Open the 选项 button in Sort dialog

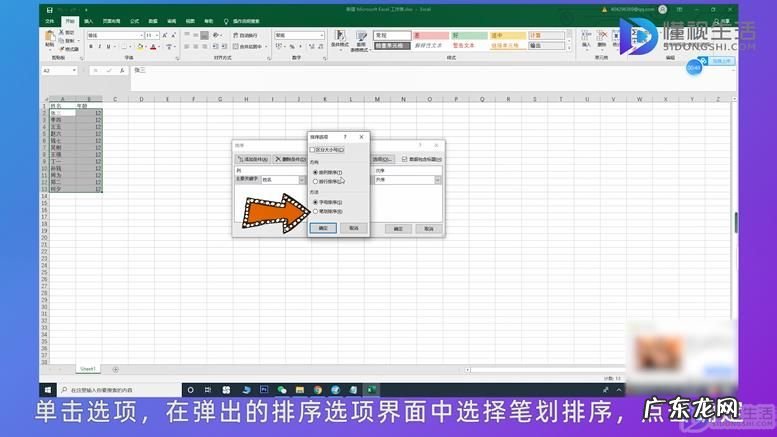(x=382, y=159)
